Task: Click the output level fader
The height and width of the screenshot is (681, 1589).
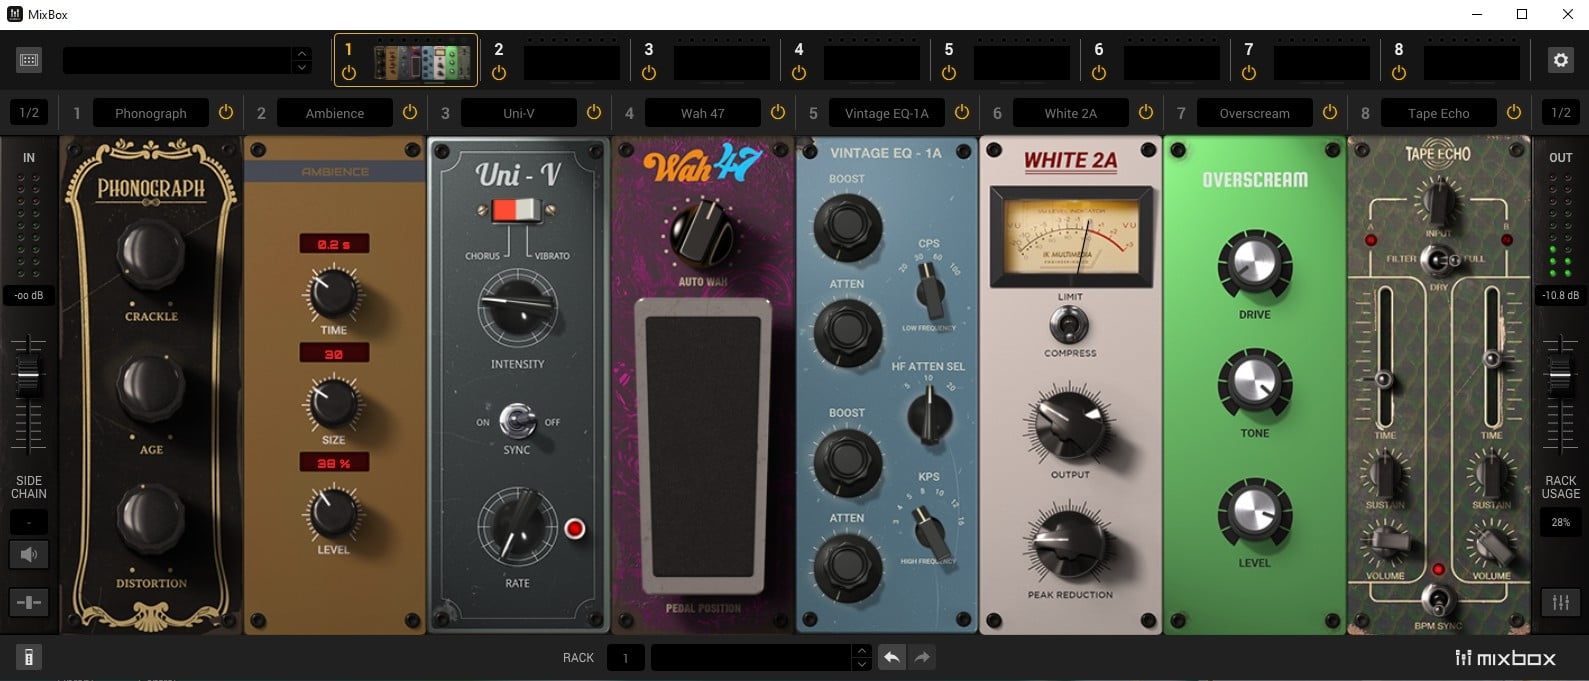Action: tap(1560, 376)
